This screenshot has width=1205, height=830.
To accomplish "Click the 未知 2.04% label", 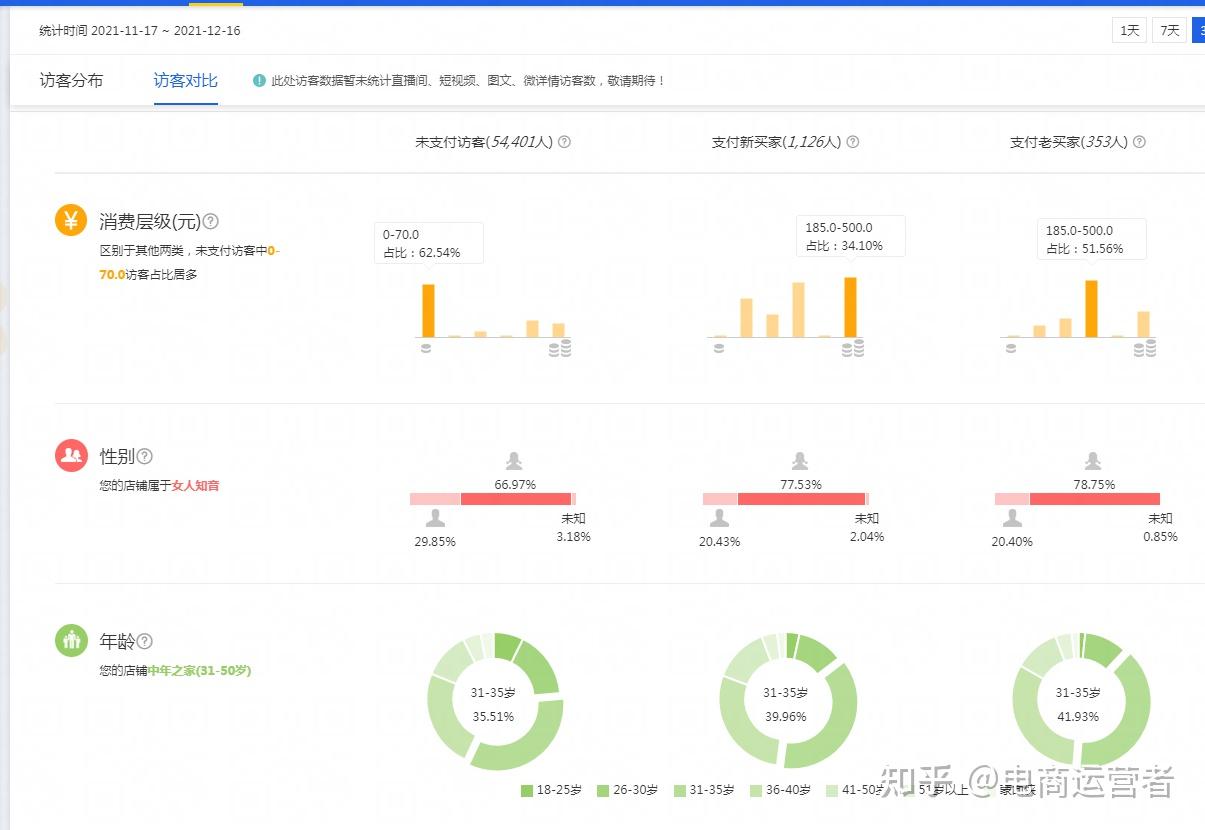I will 867,527.
